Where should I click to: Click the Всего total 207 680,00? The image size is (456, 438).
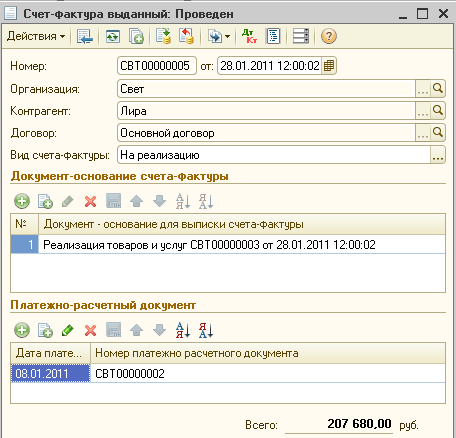(339, 424)
